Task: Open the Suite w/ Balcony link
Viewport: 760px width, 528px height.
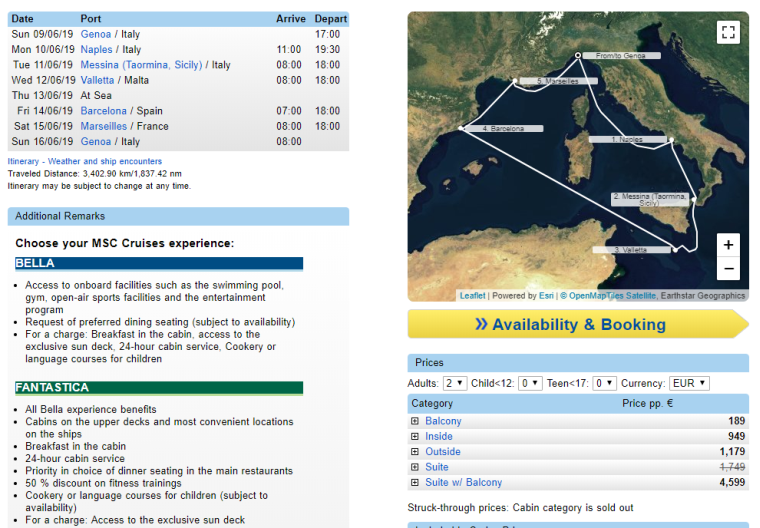Action: point(463,482)
